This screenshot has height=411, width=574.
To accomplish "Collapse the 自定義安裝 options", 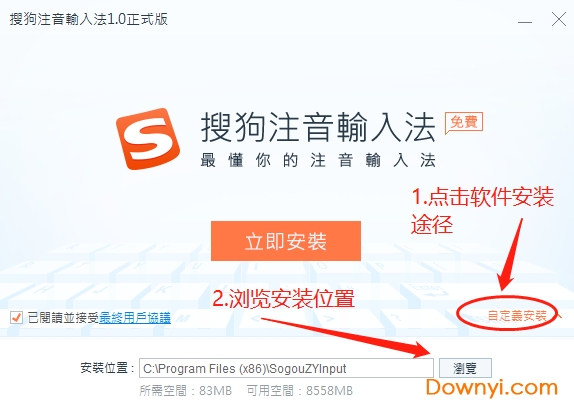I will (x=517, y=315).
